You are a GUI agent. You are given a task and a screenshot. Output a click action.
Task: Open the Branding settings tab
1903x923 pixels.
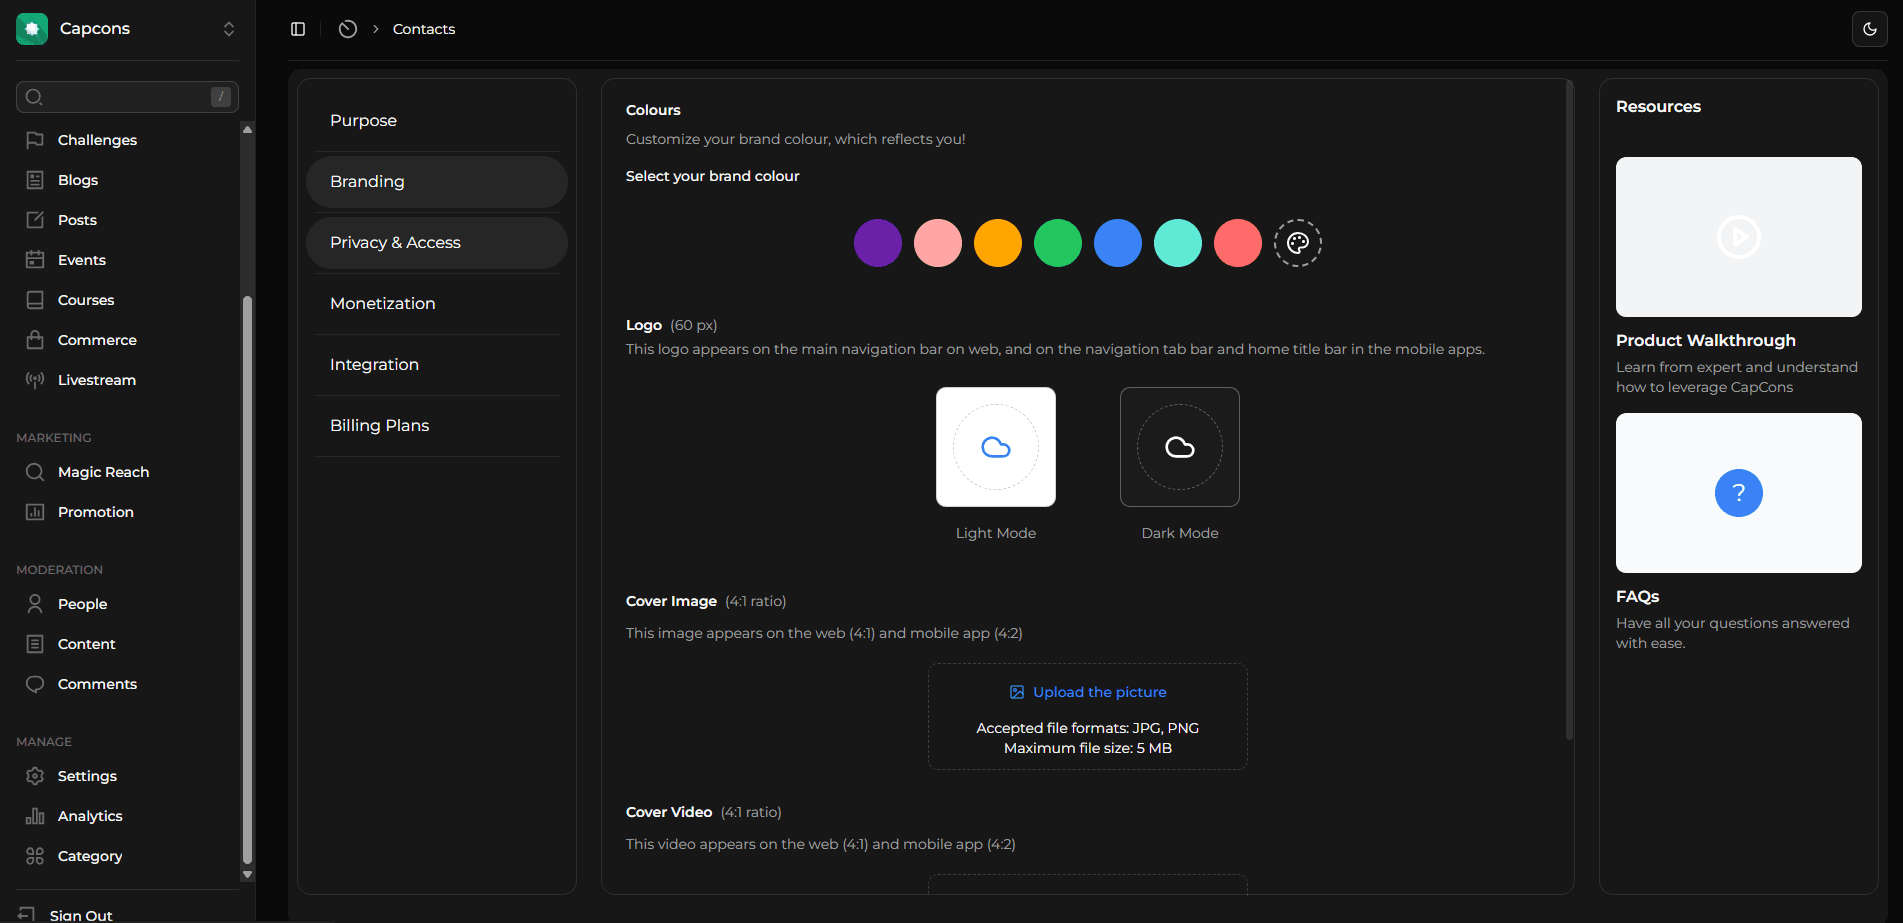437,182
